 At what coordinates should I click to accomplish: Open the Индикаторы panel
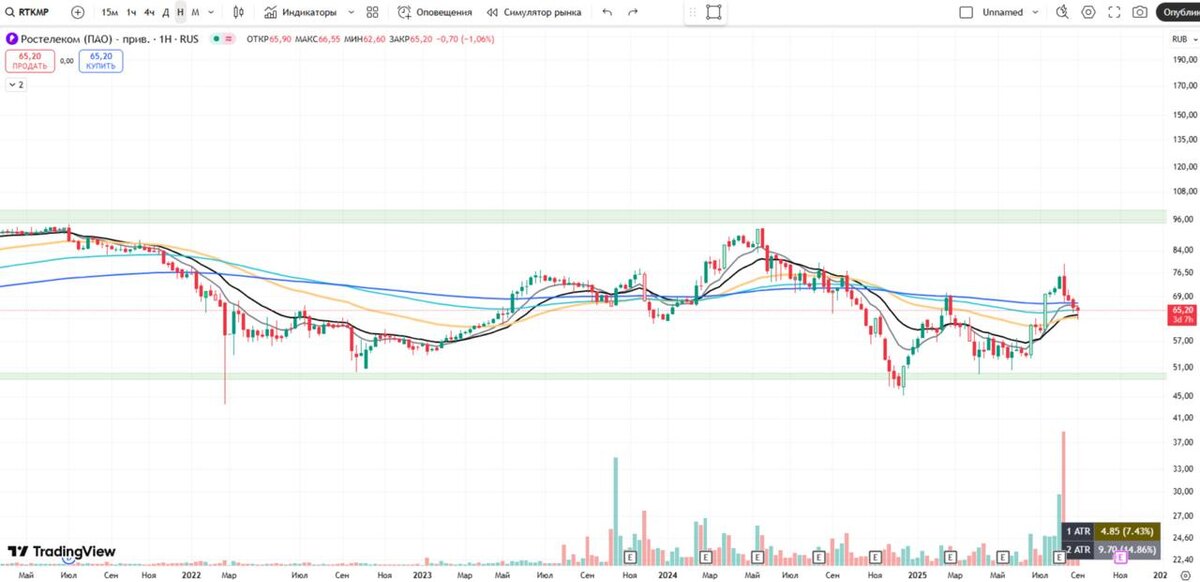(300, 12)
